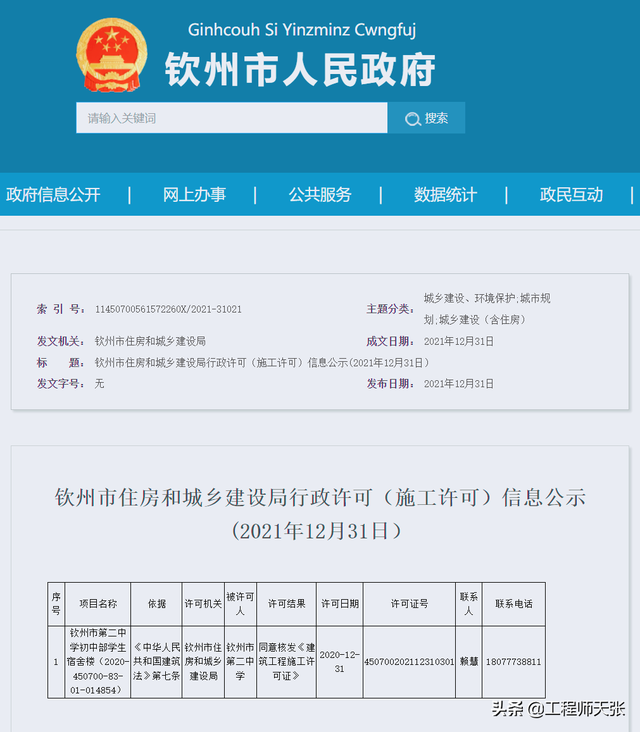
Task: Click the 许可机关 column header
Action: (203, 604)
